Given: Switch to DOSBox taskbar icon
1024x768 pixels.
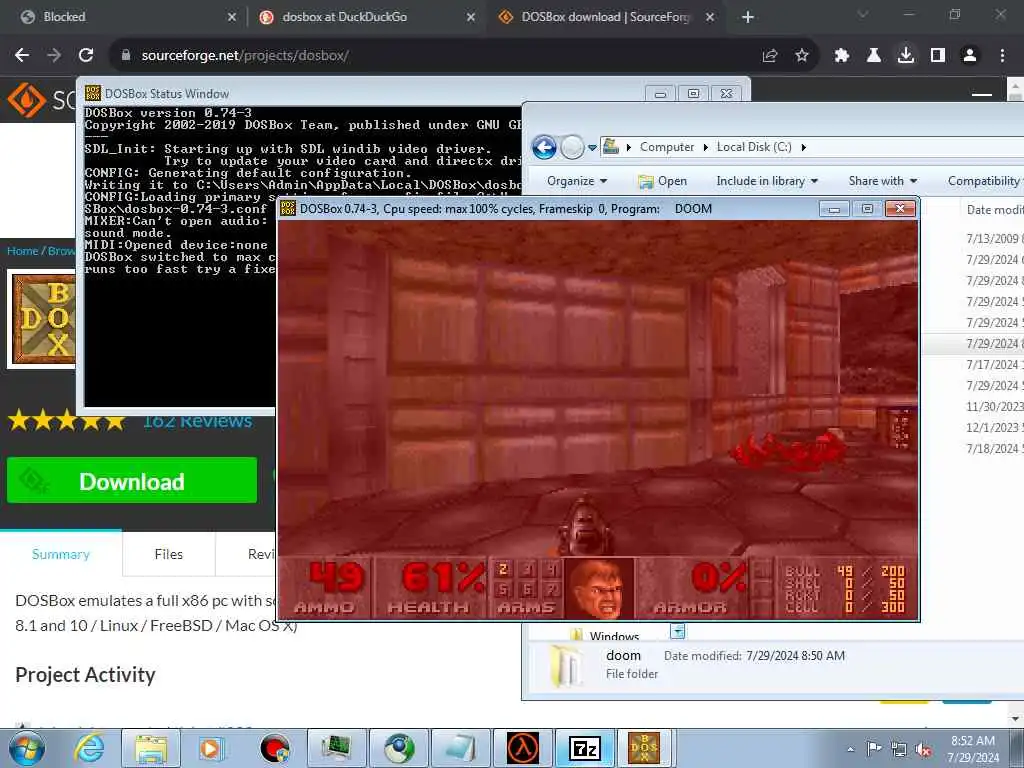Looking at the screenshot, I should (x=644, y=748).
